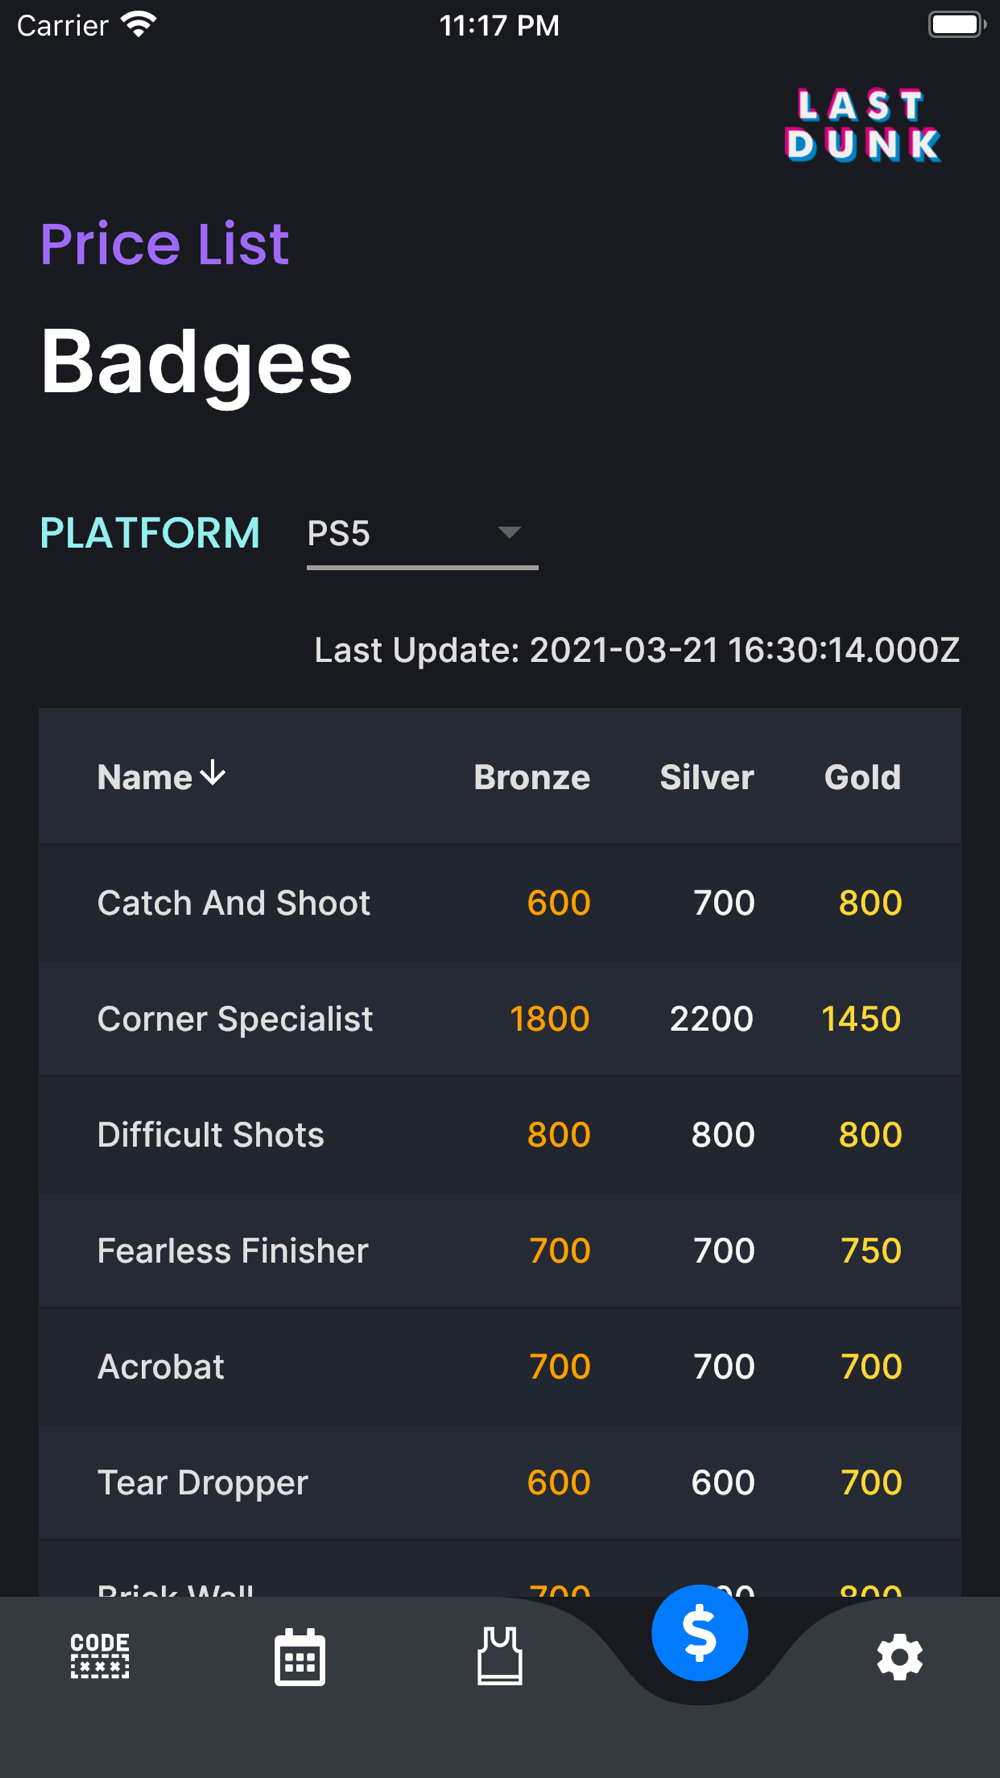
Task: Select the Difficult Shots row
Action: coord(500,1135)
